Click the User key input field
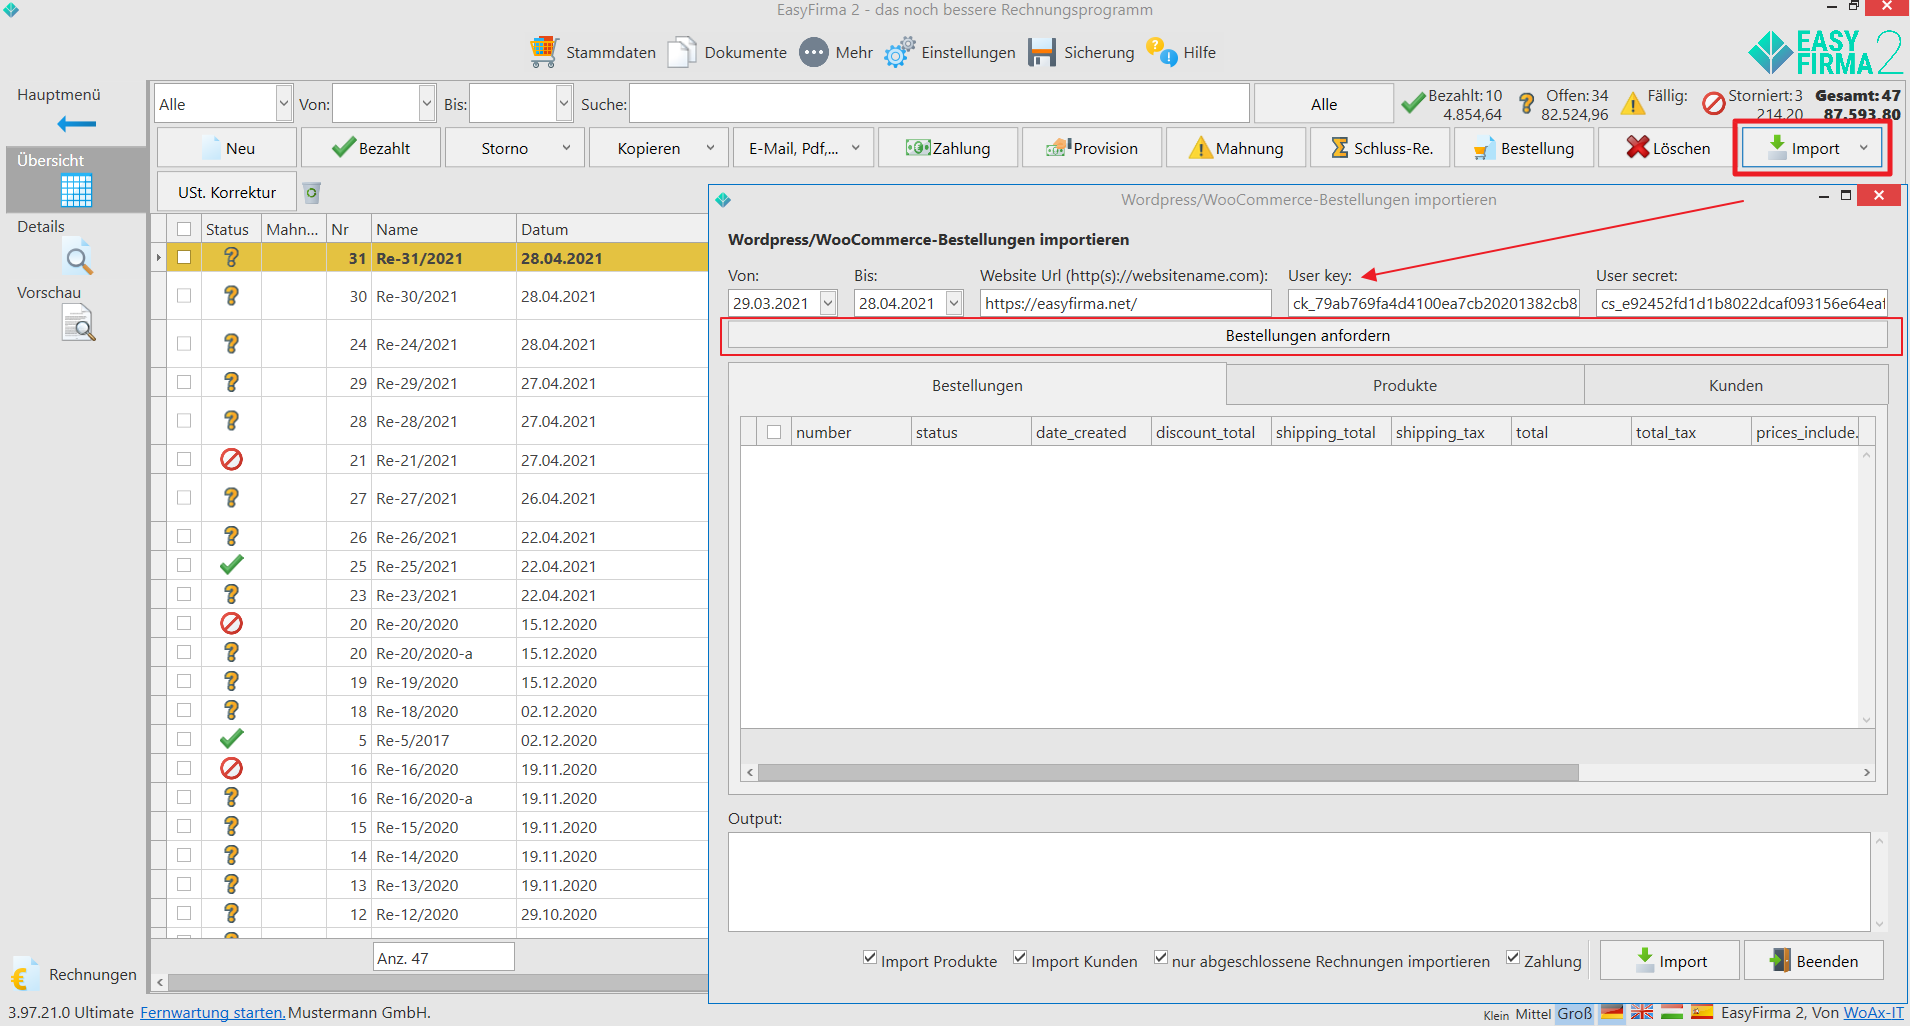 pos(1434,303)
